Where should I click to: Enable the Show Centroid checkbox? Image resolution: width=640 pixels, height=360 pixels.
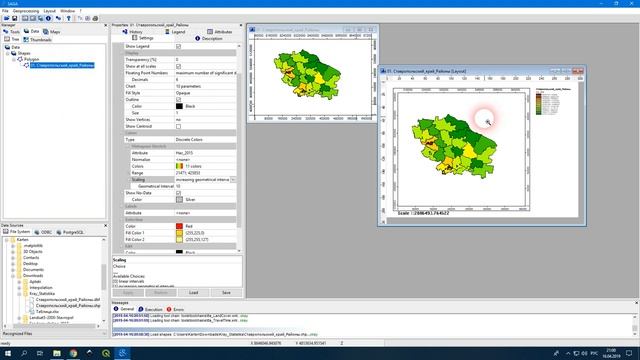(x=178, y=126)
